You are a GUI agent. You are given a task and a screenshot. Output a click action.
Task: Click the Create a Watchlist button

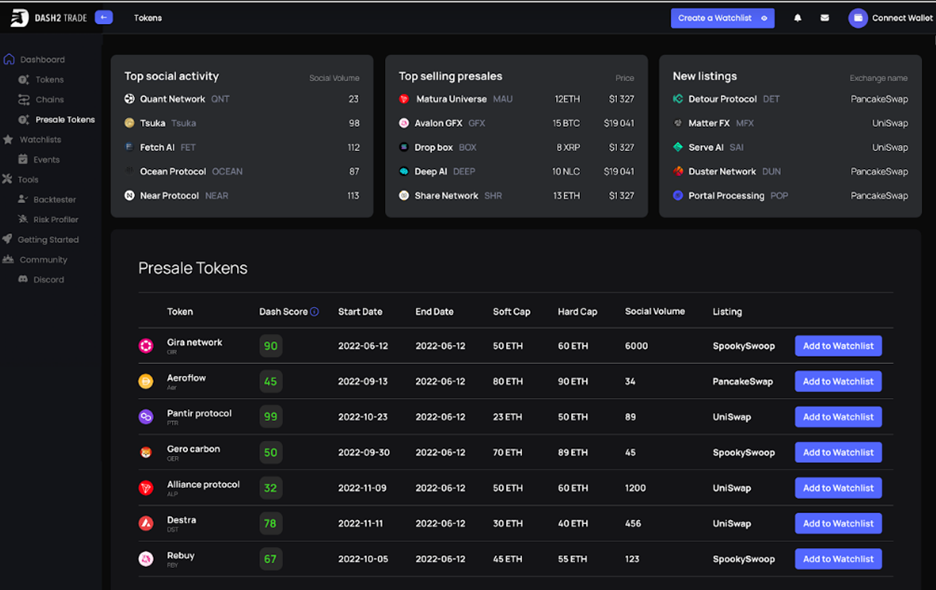(x=722, y=17)
